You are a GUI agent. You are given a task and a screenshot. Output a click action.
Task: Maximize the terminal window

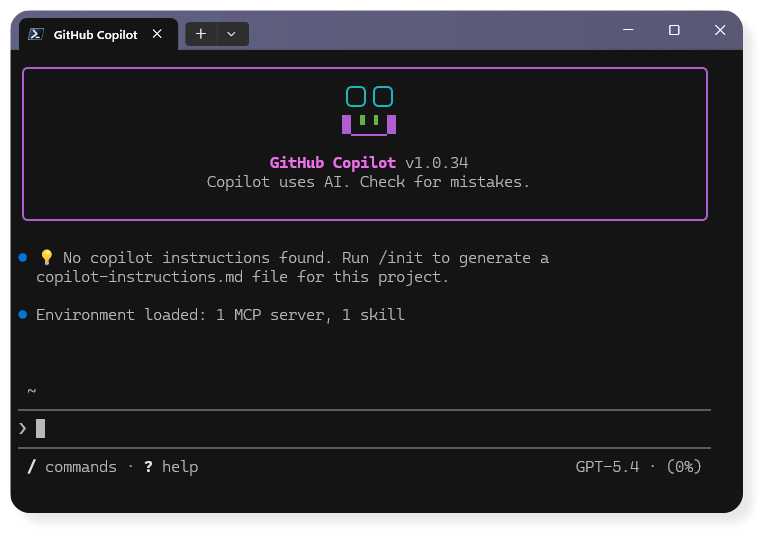(674, 31)
